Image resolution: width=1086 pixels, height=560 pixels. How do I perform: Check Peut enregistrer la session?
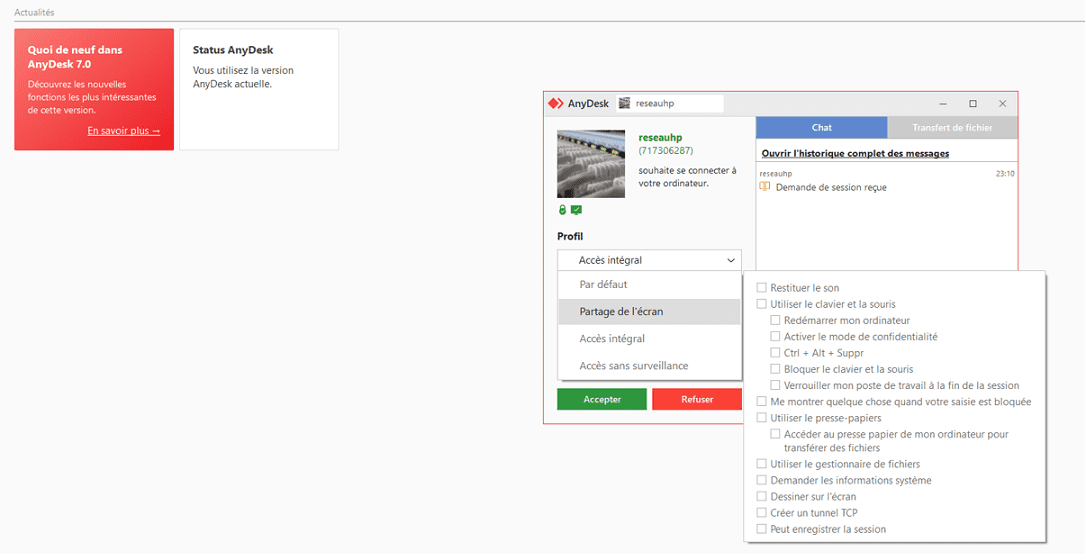(762, 529)
